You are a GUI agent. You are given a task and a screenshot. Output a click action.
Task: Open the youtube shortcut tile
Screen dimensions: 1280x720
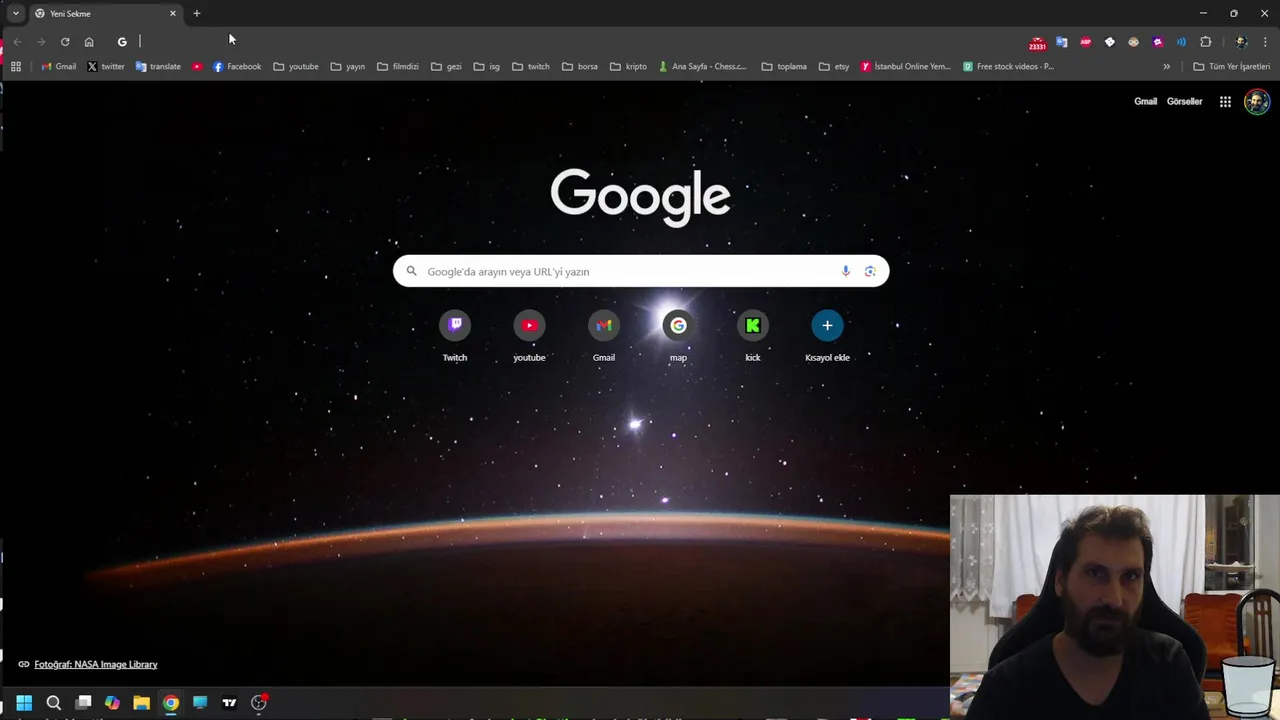click(529, 336)
